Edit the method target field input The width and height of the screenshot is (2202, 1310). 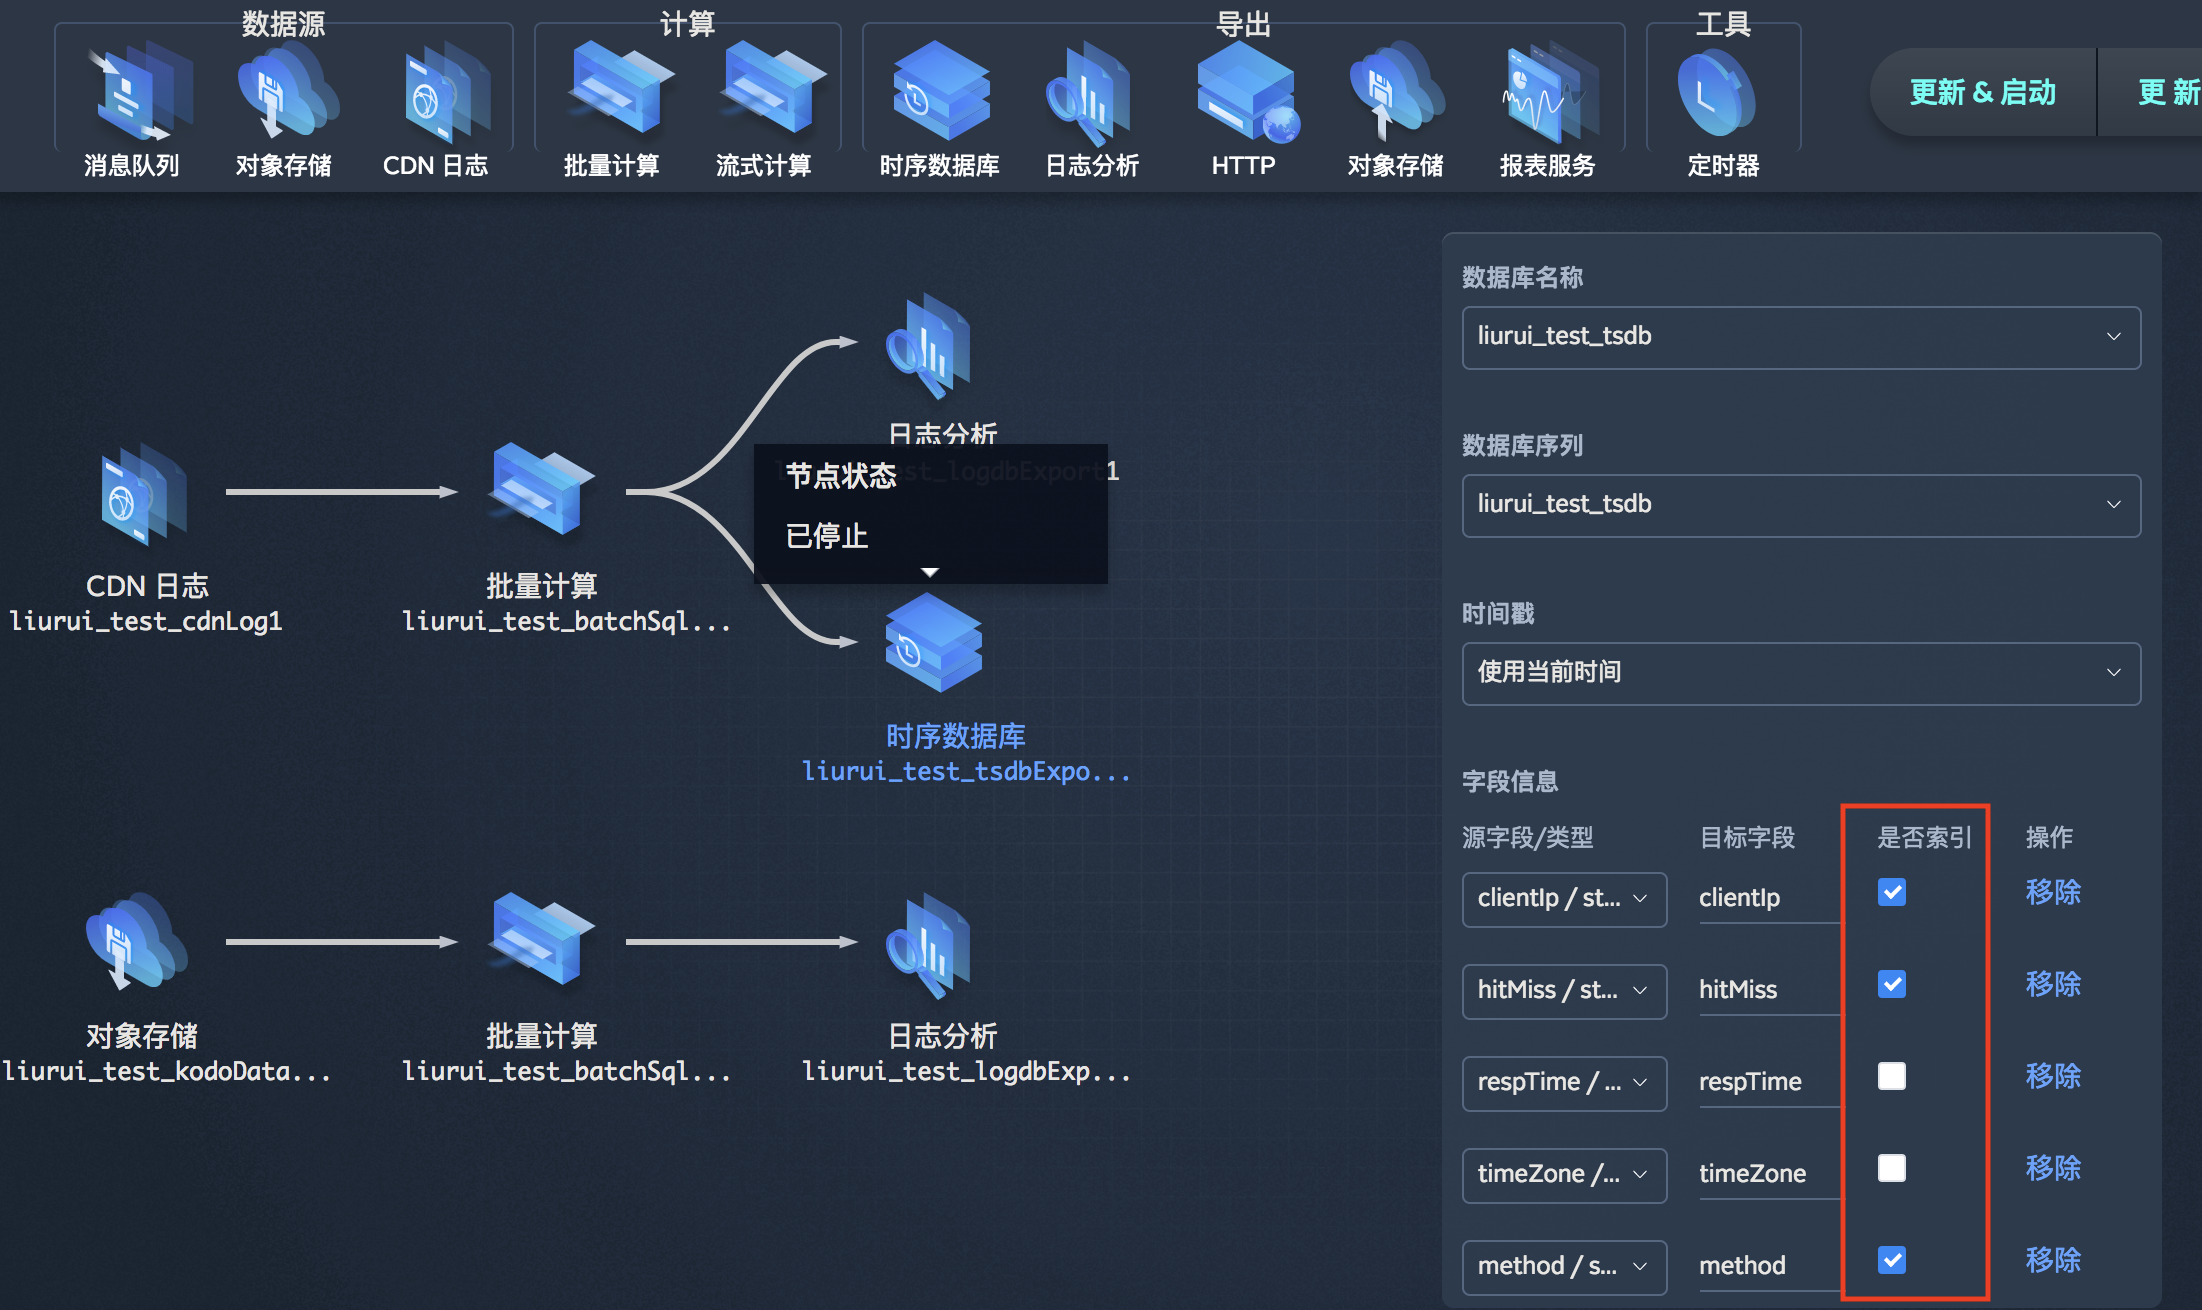(1769, 1266)
